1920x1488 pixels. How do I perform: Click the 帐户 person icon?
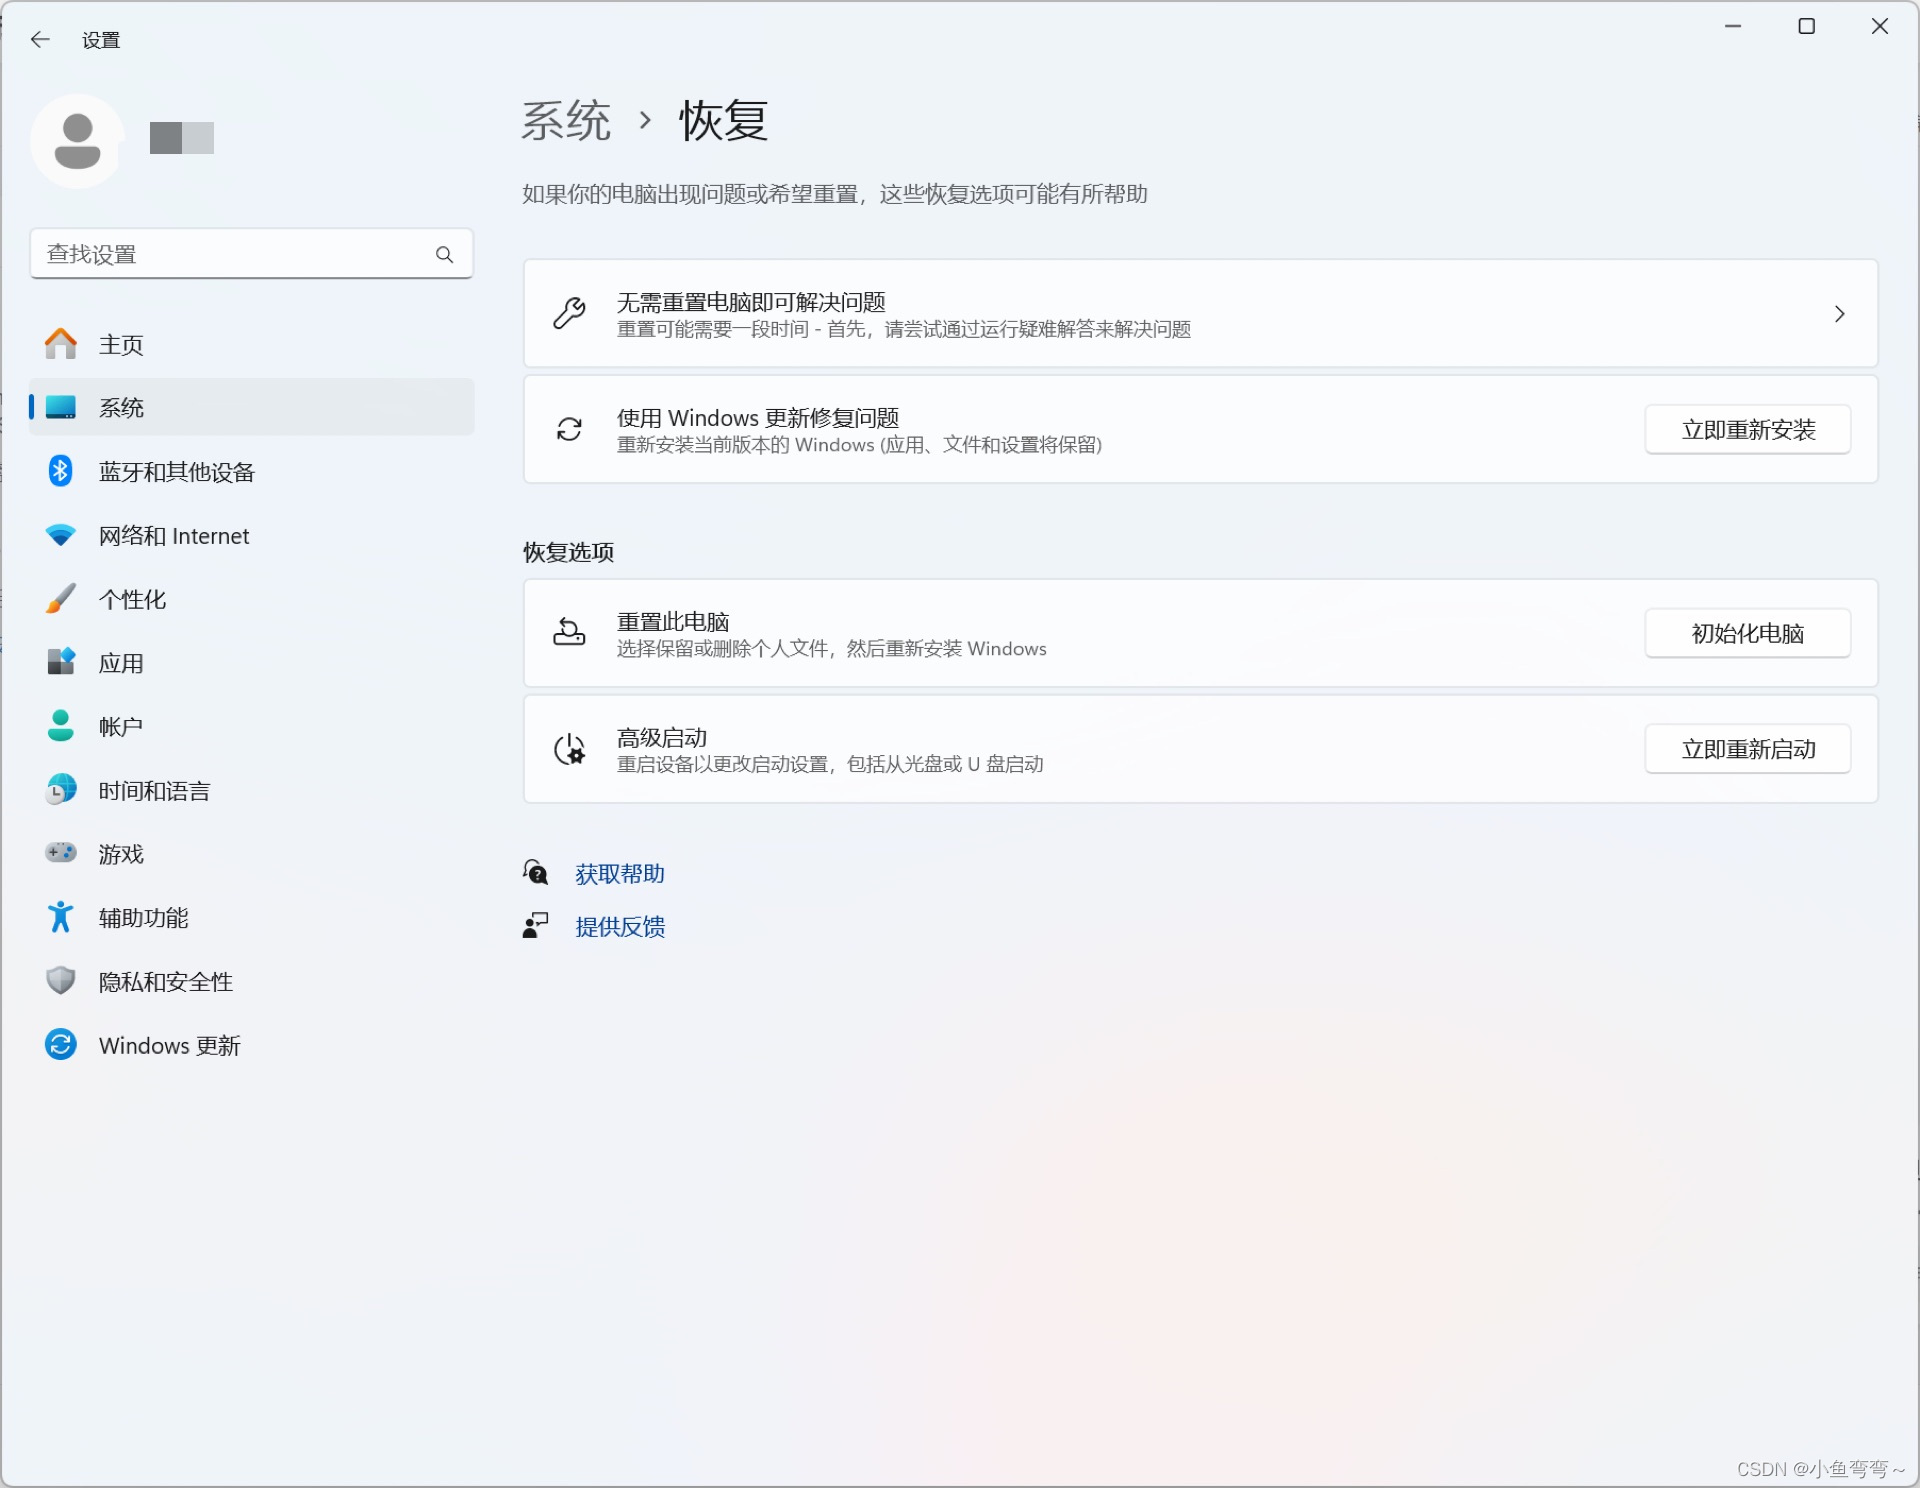point(61,726)
